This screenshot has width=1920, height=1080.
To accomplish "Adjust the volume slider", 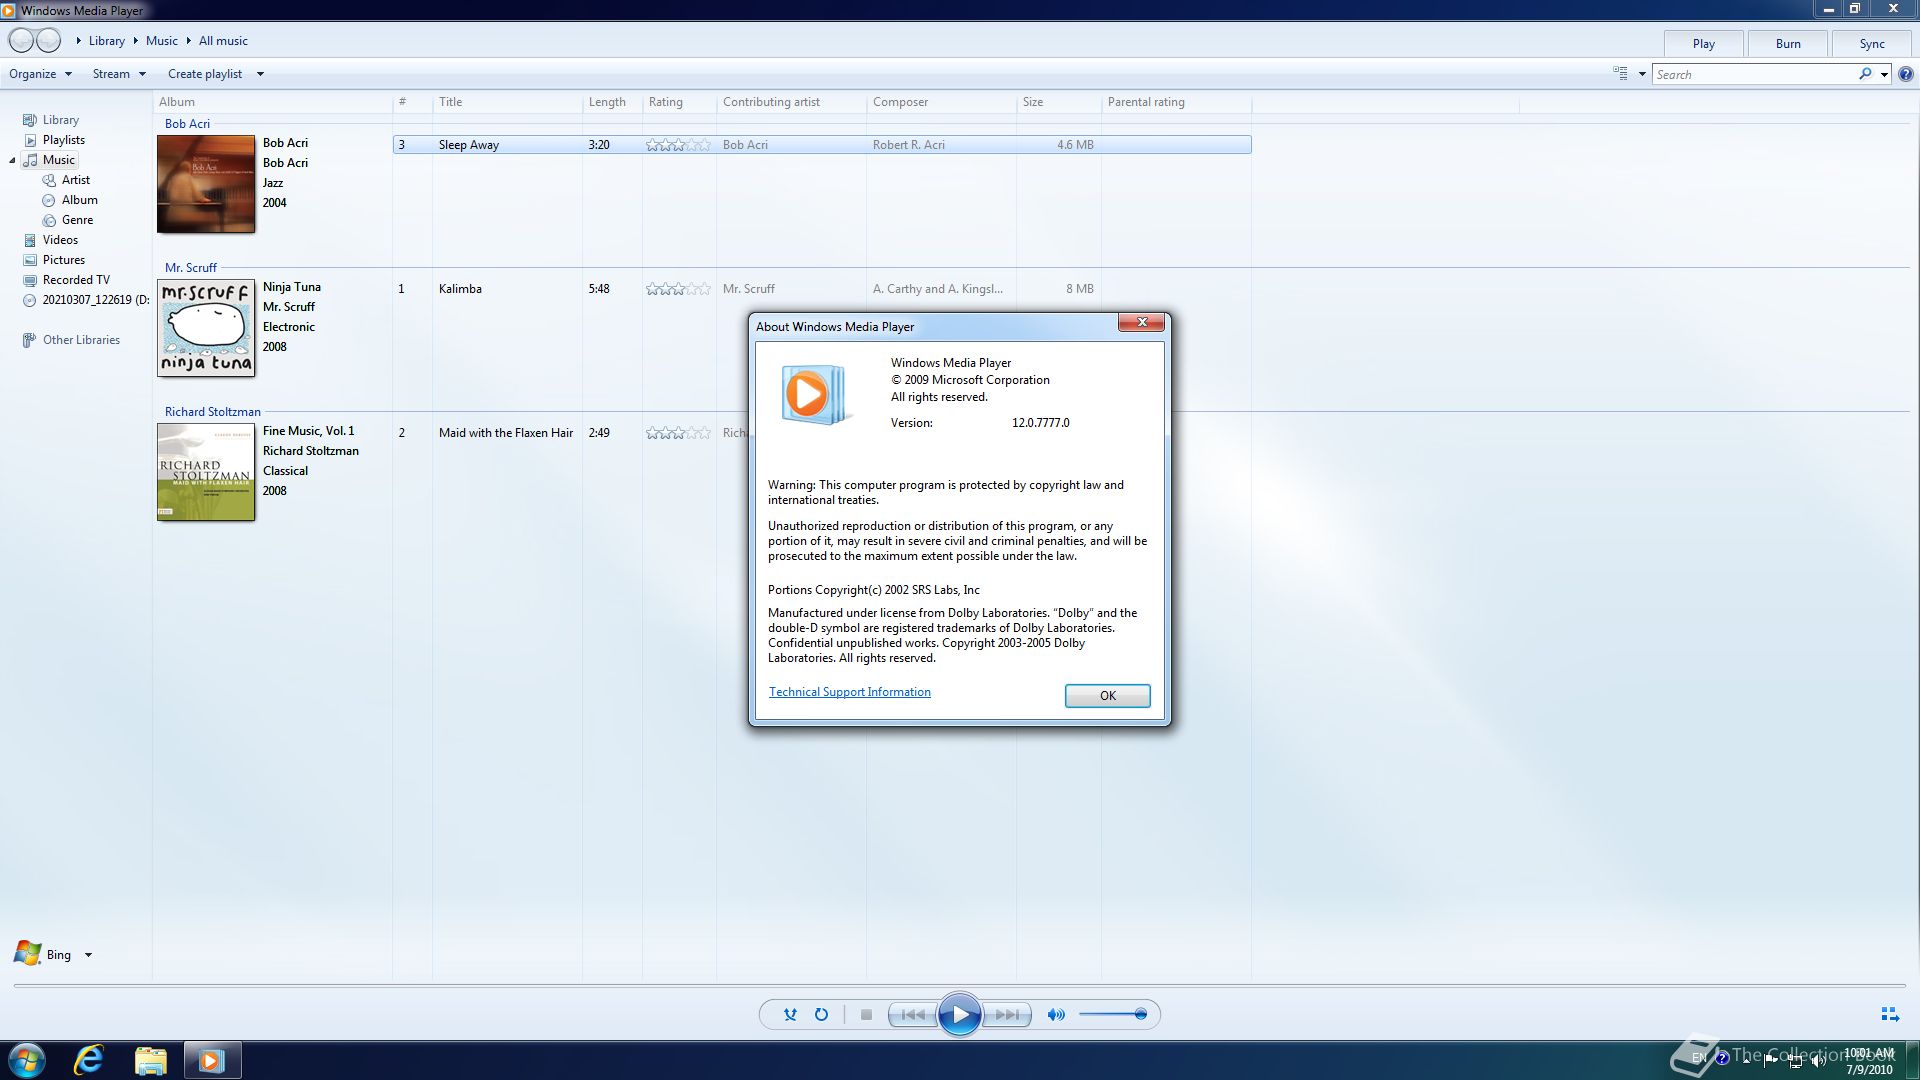I will 1113,1014.
